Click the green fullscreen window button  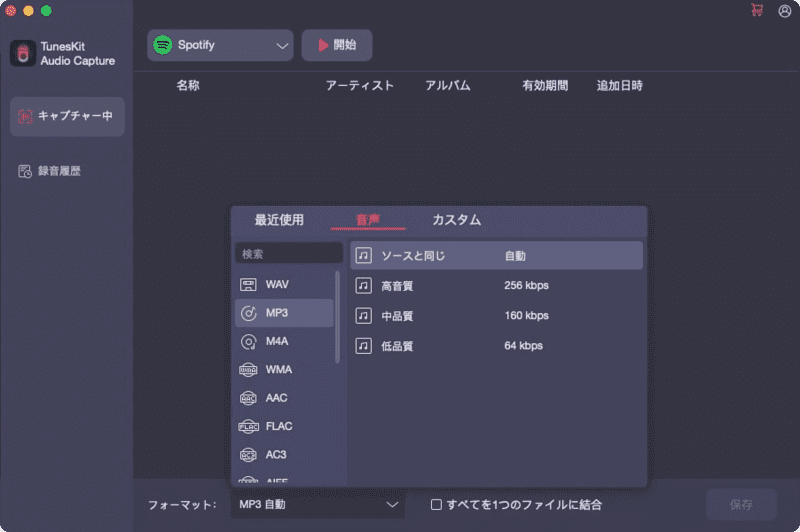tap(46, 11)
